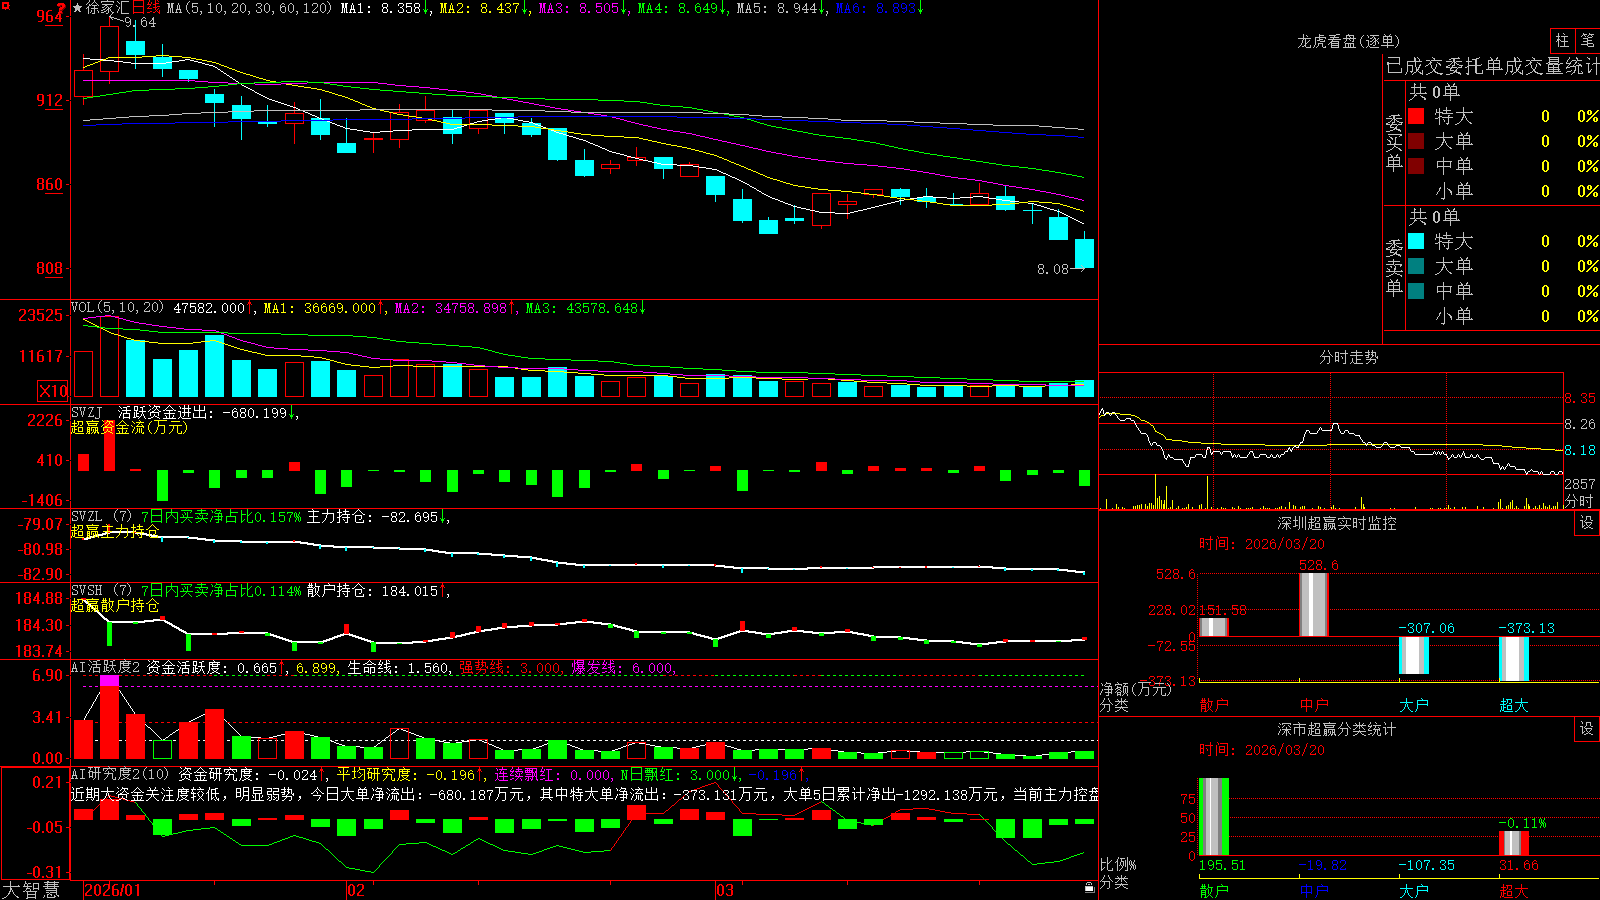
Task: Open the MA(5,10,20,30,60,120) indicator parameters
Action: point(249,8)
